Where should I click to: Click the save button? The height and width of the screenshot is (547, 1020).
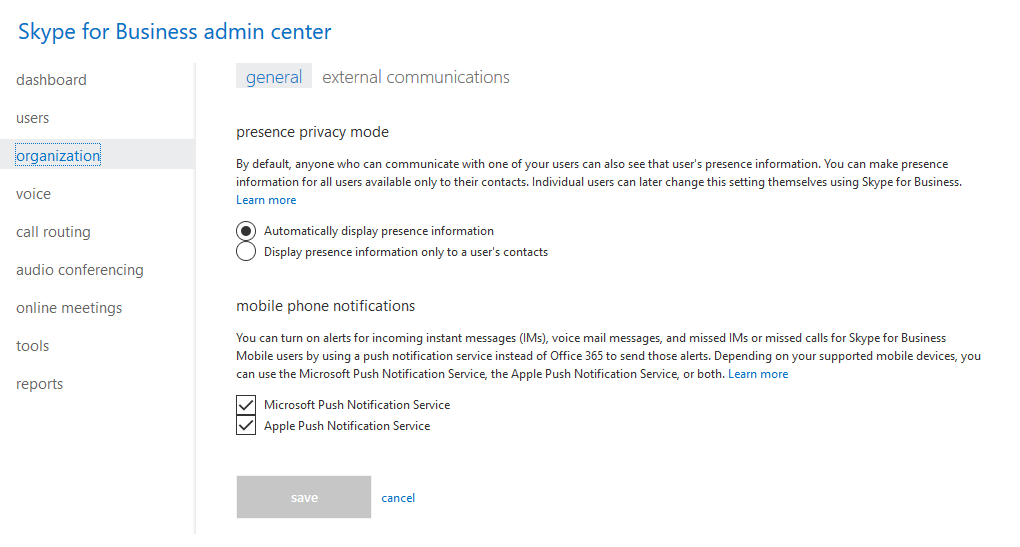[x=304, y=497]
